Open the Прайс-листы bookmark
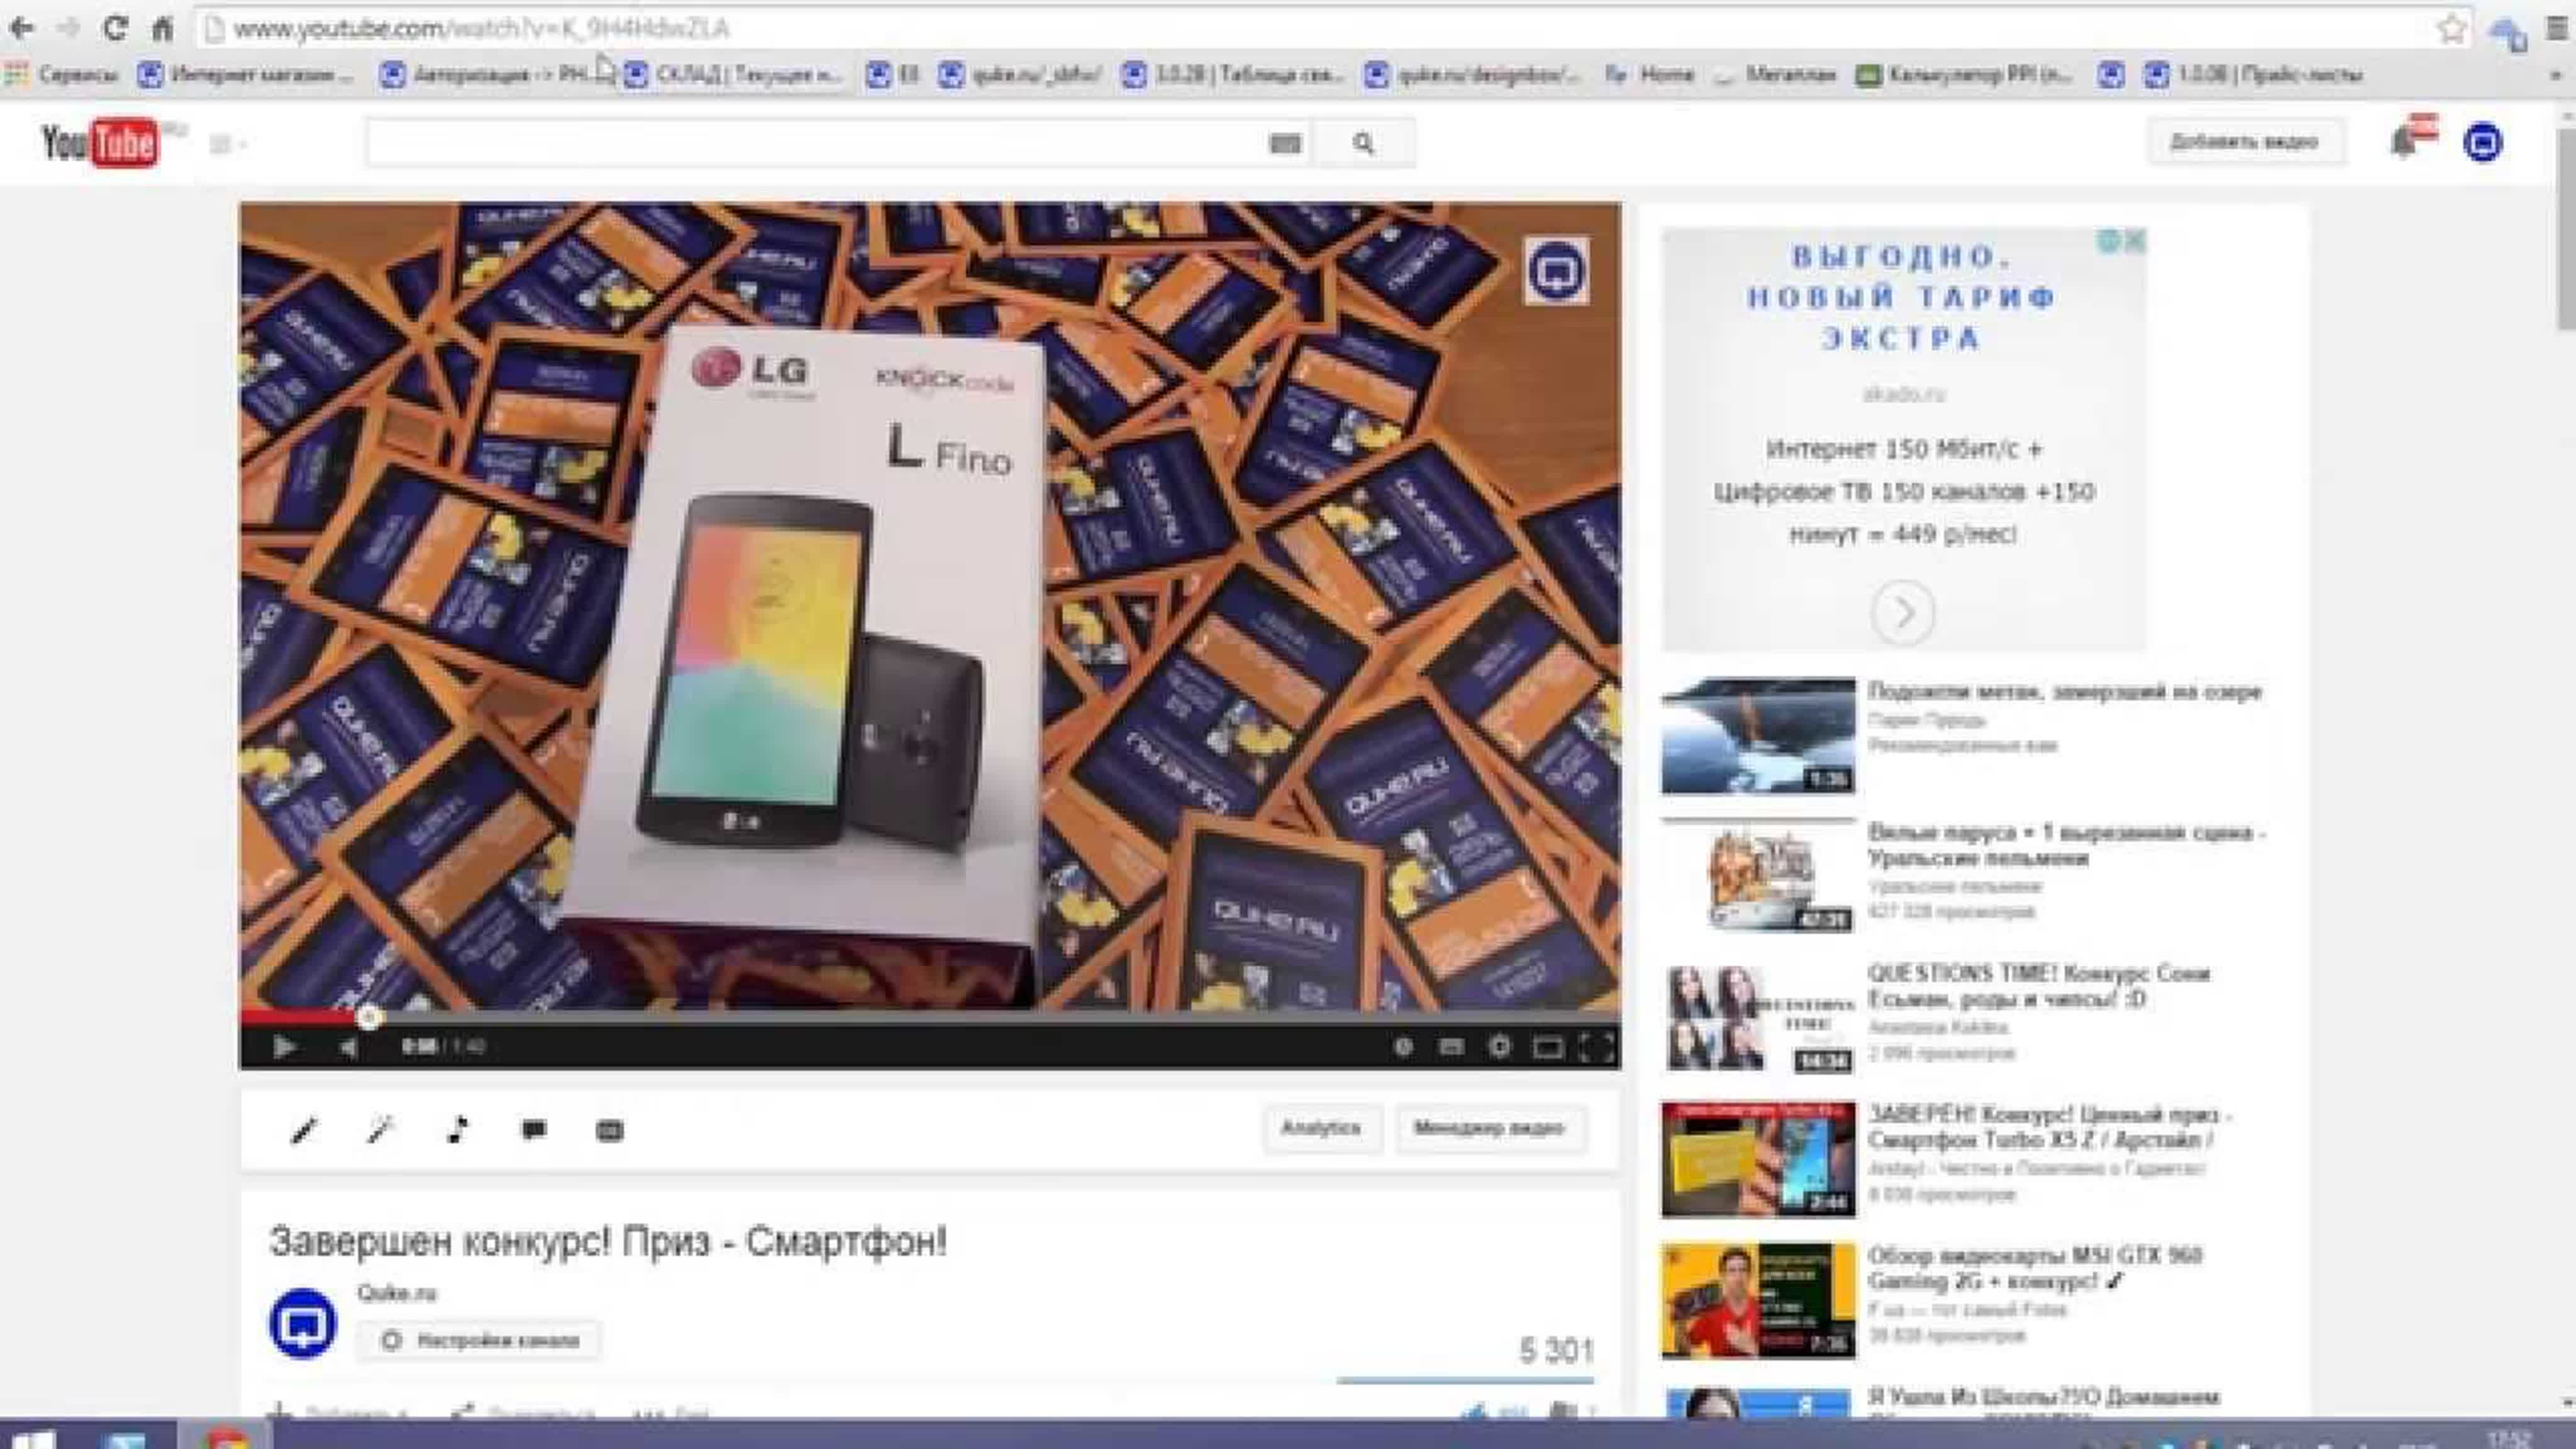The width and height of the screenshot is (2576, 1449). pos(2254,74)
